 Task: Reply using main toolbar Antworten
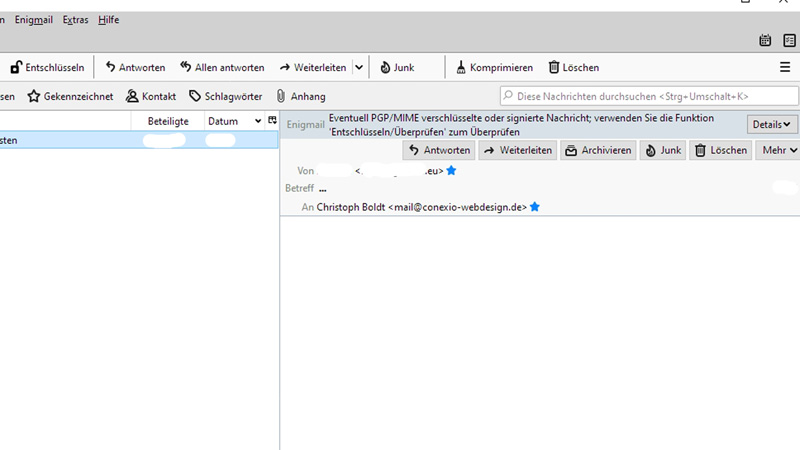[134, 67]
